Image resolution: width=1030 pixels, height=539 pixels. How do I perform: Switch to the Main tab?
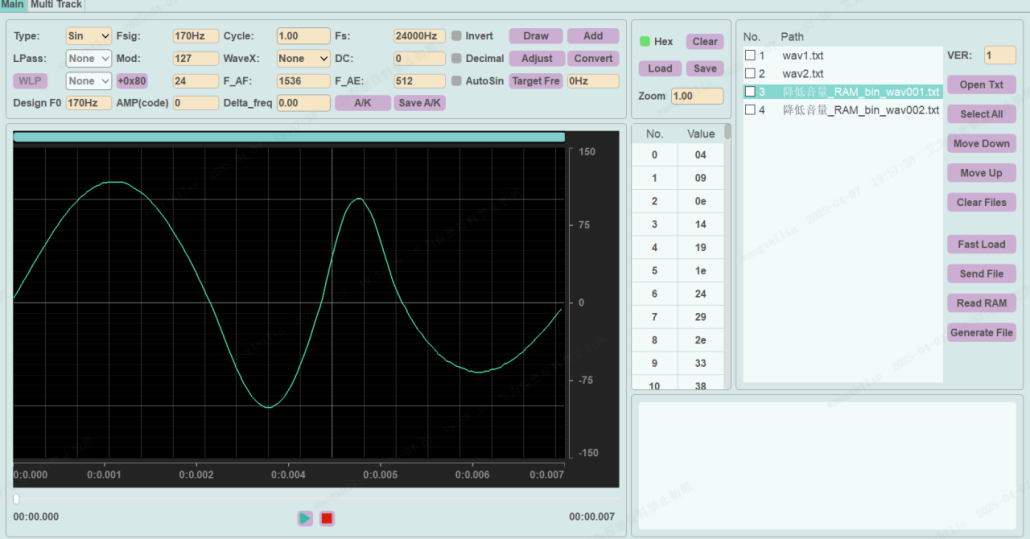(12, 5)
